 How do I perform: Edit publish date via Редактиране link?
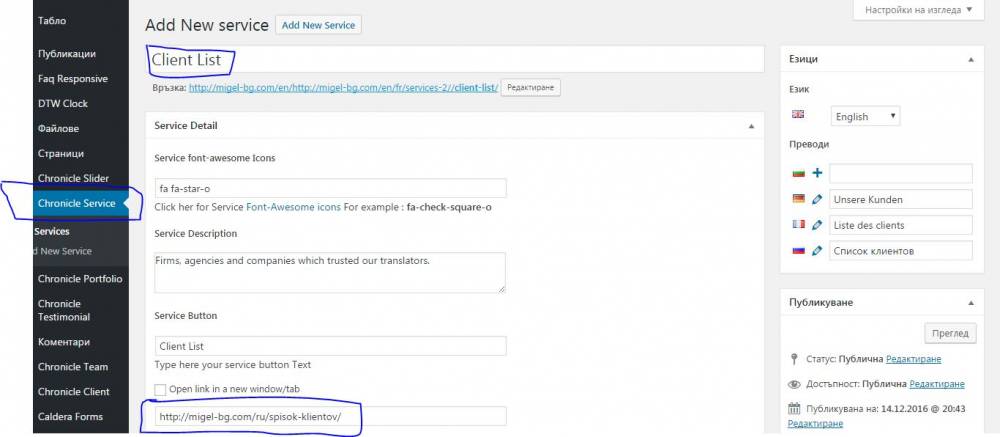coord(815,424)
